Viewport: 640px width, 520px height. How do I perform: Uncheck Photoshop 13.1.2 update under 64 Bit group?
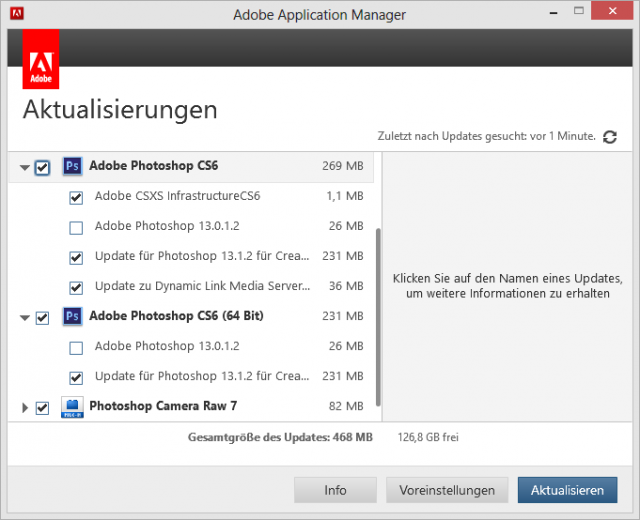point(76,378)
